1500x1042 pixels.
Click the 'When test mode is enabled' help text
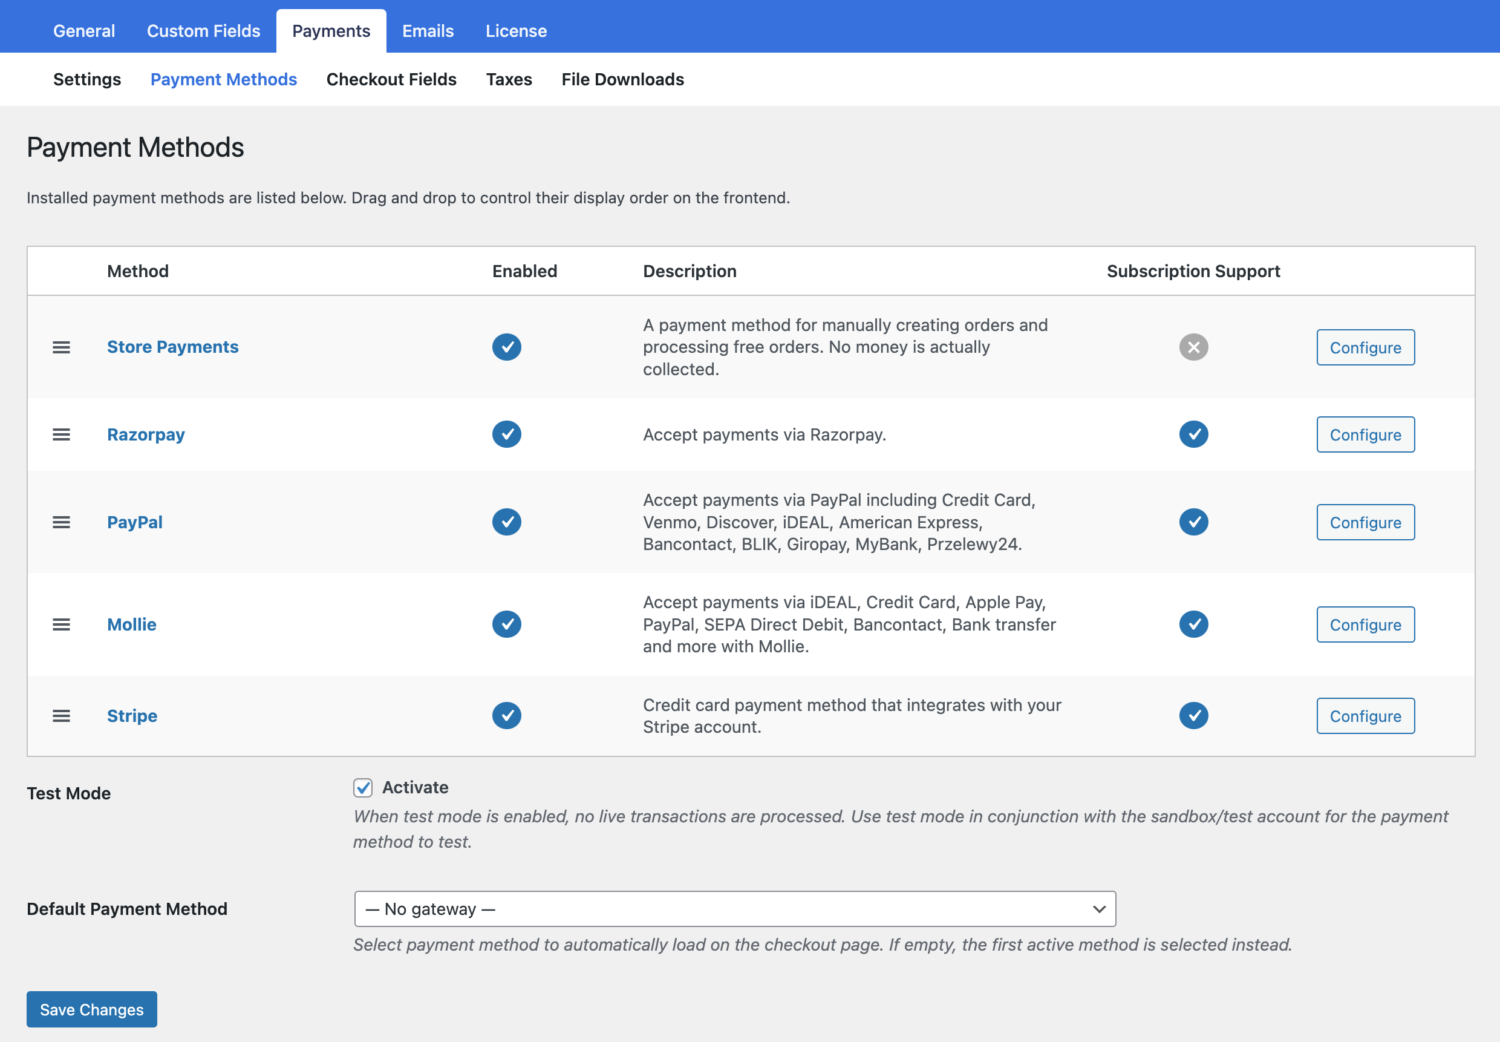[x=900, y=829]
